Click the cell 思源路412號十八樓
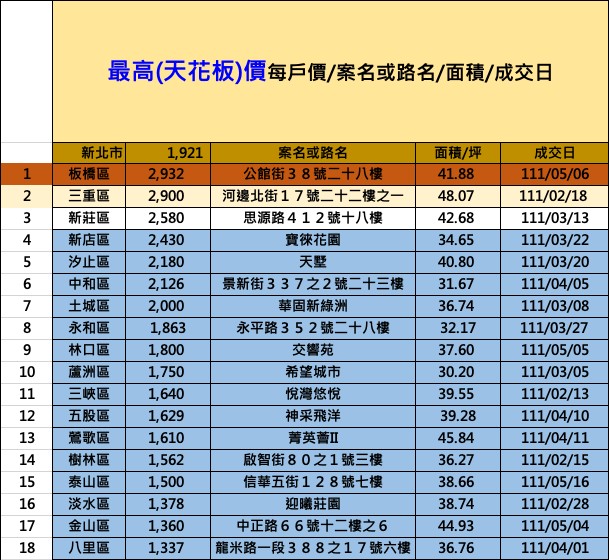 (313, 218)
